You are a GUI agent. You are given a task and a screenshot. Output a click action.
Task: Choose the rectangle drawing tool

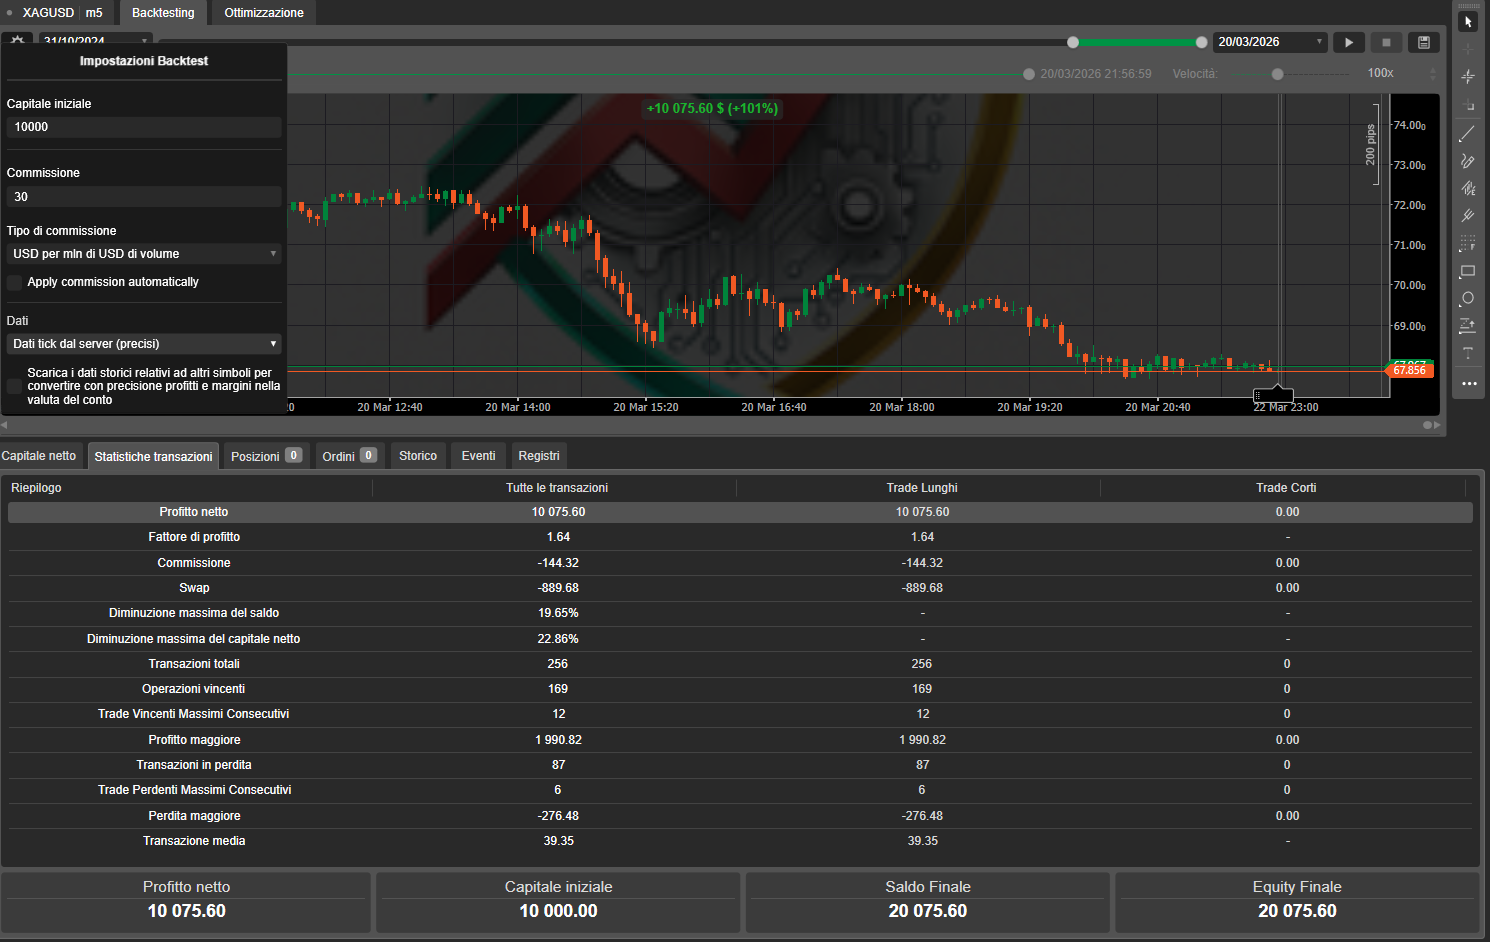1468,271
